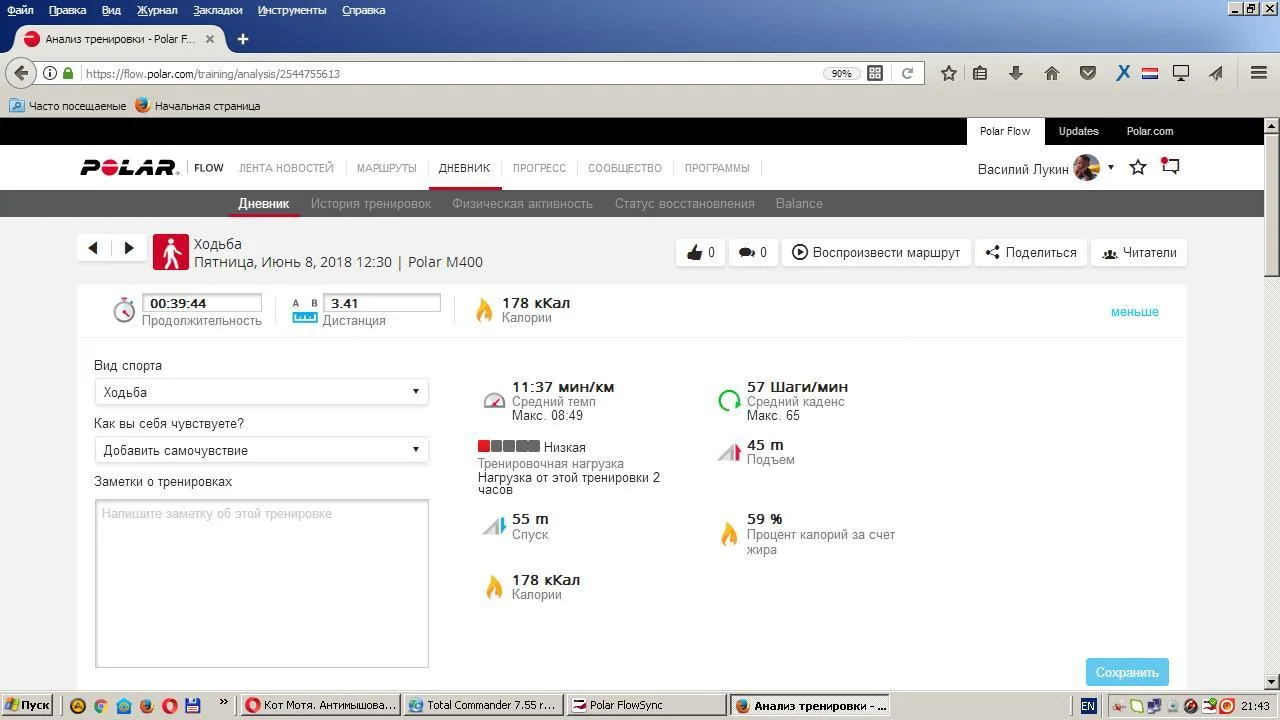Switch to Total Commander in the taskbar
The height and width of the screenshot is (720, 1280).
482,705
